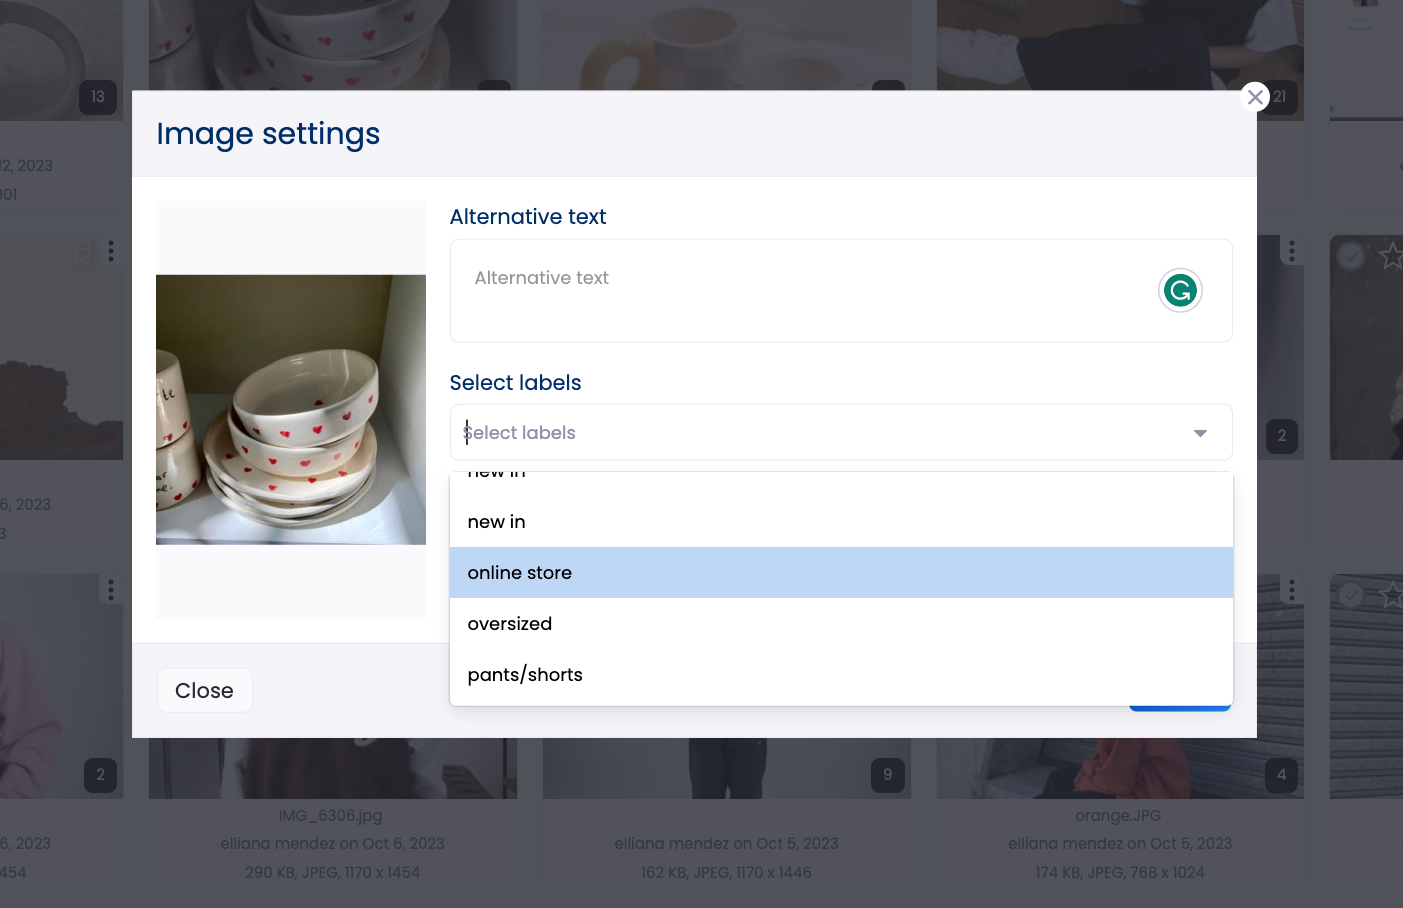Image resolution: width=1403 pixels, height=908 pixels.
Task: Star the card above the striped fabric card
Action: coord(1391,256)
